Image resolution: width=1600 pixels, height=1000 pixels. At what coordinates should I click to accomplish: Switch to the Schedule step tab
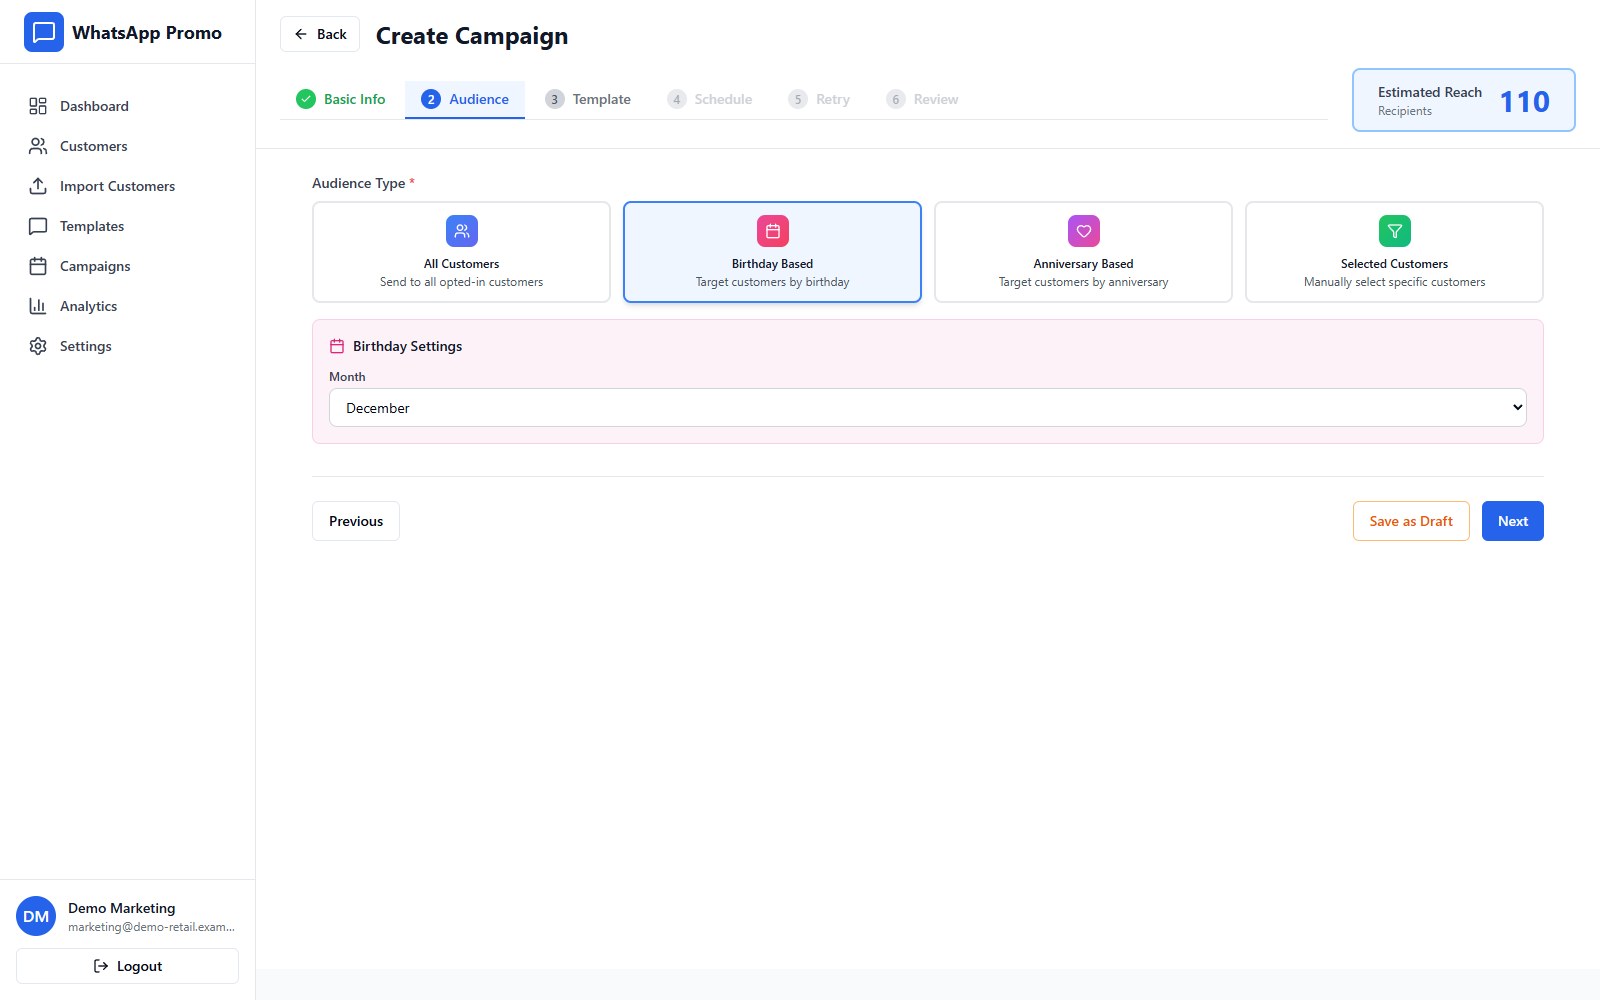tap(710, 99)
